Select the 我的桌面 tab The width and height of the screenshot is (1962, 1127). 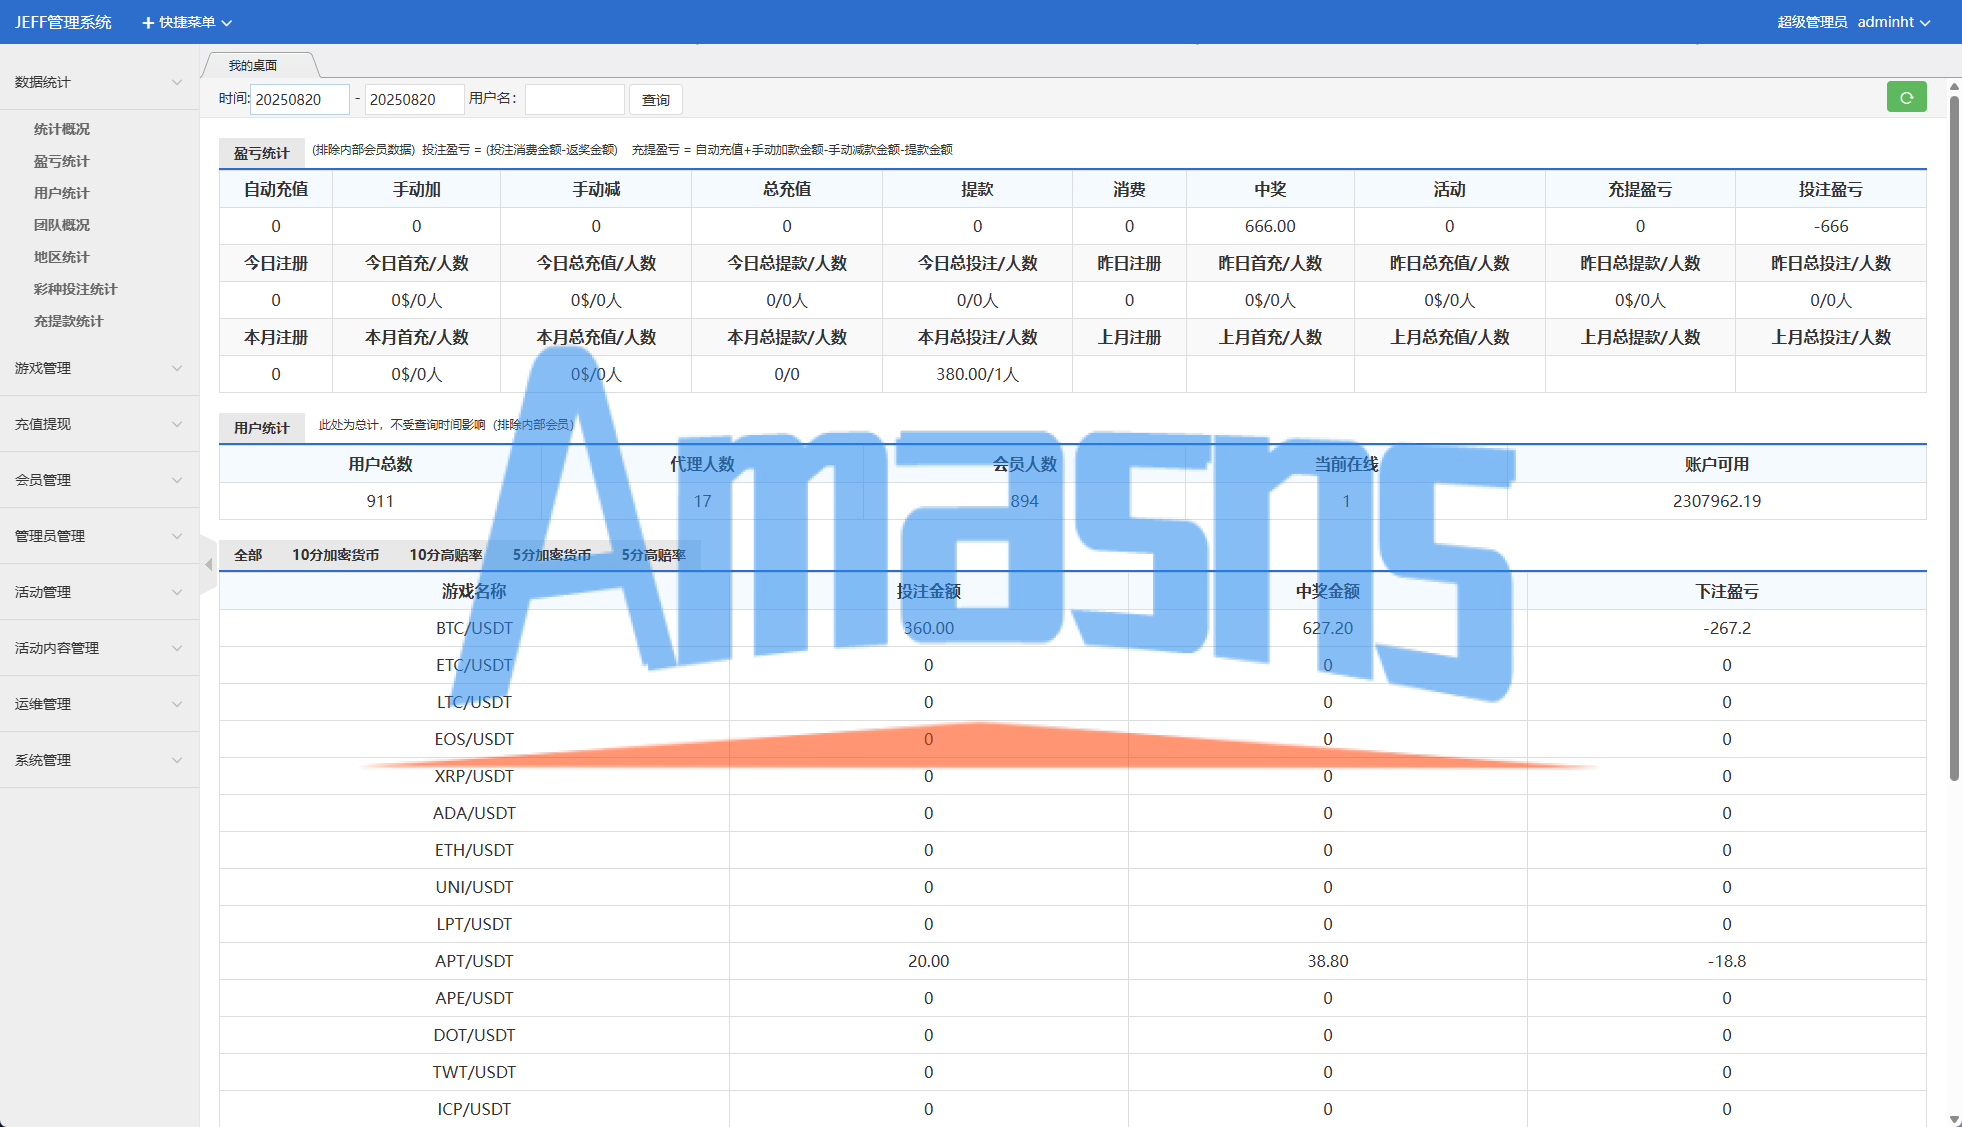click(253, 66)
